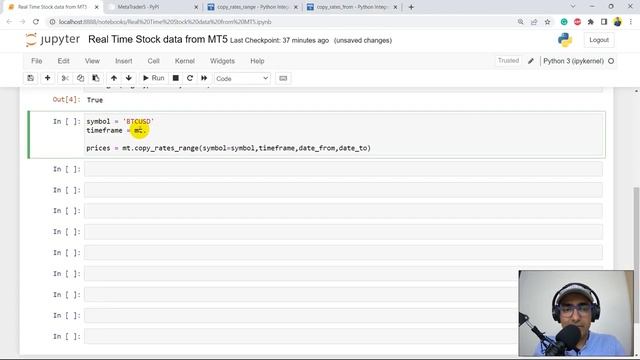Click the zoom magnifier icon in address bar
This screenshot has width=640, height=360.
[x=520, y=22]
